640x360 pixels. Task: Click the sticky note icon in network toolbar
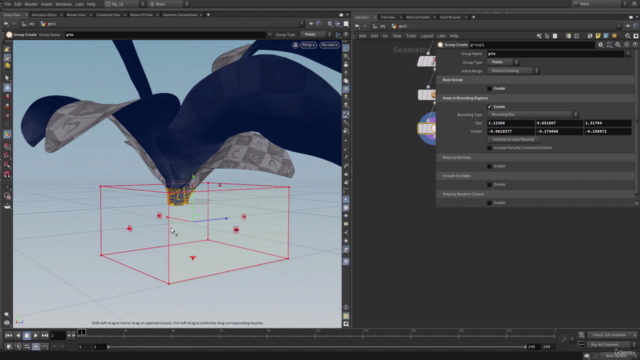[598, 36]
